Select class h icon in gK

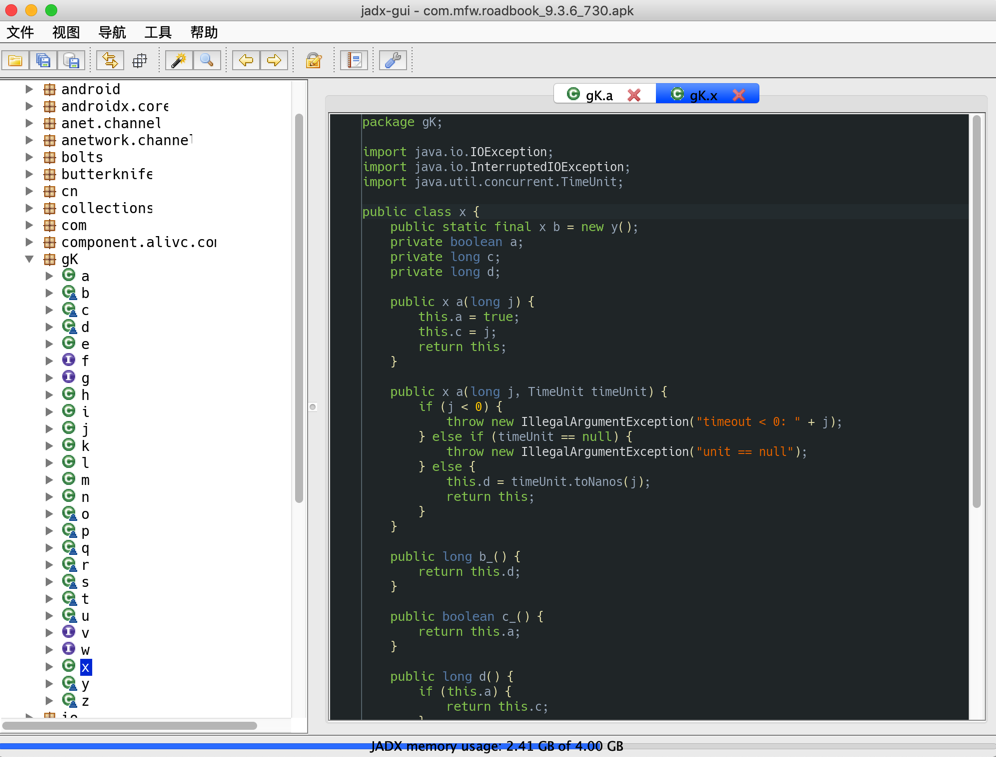69,395
